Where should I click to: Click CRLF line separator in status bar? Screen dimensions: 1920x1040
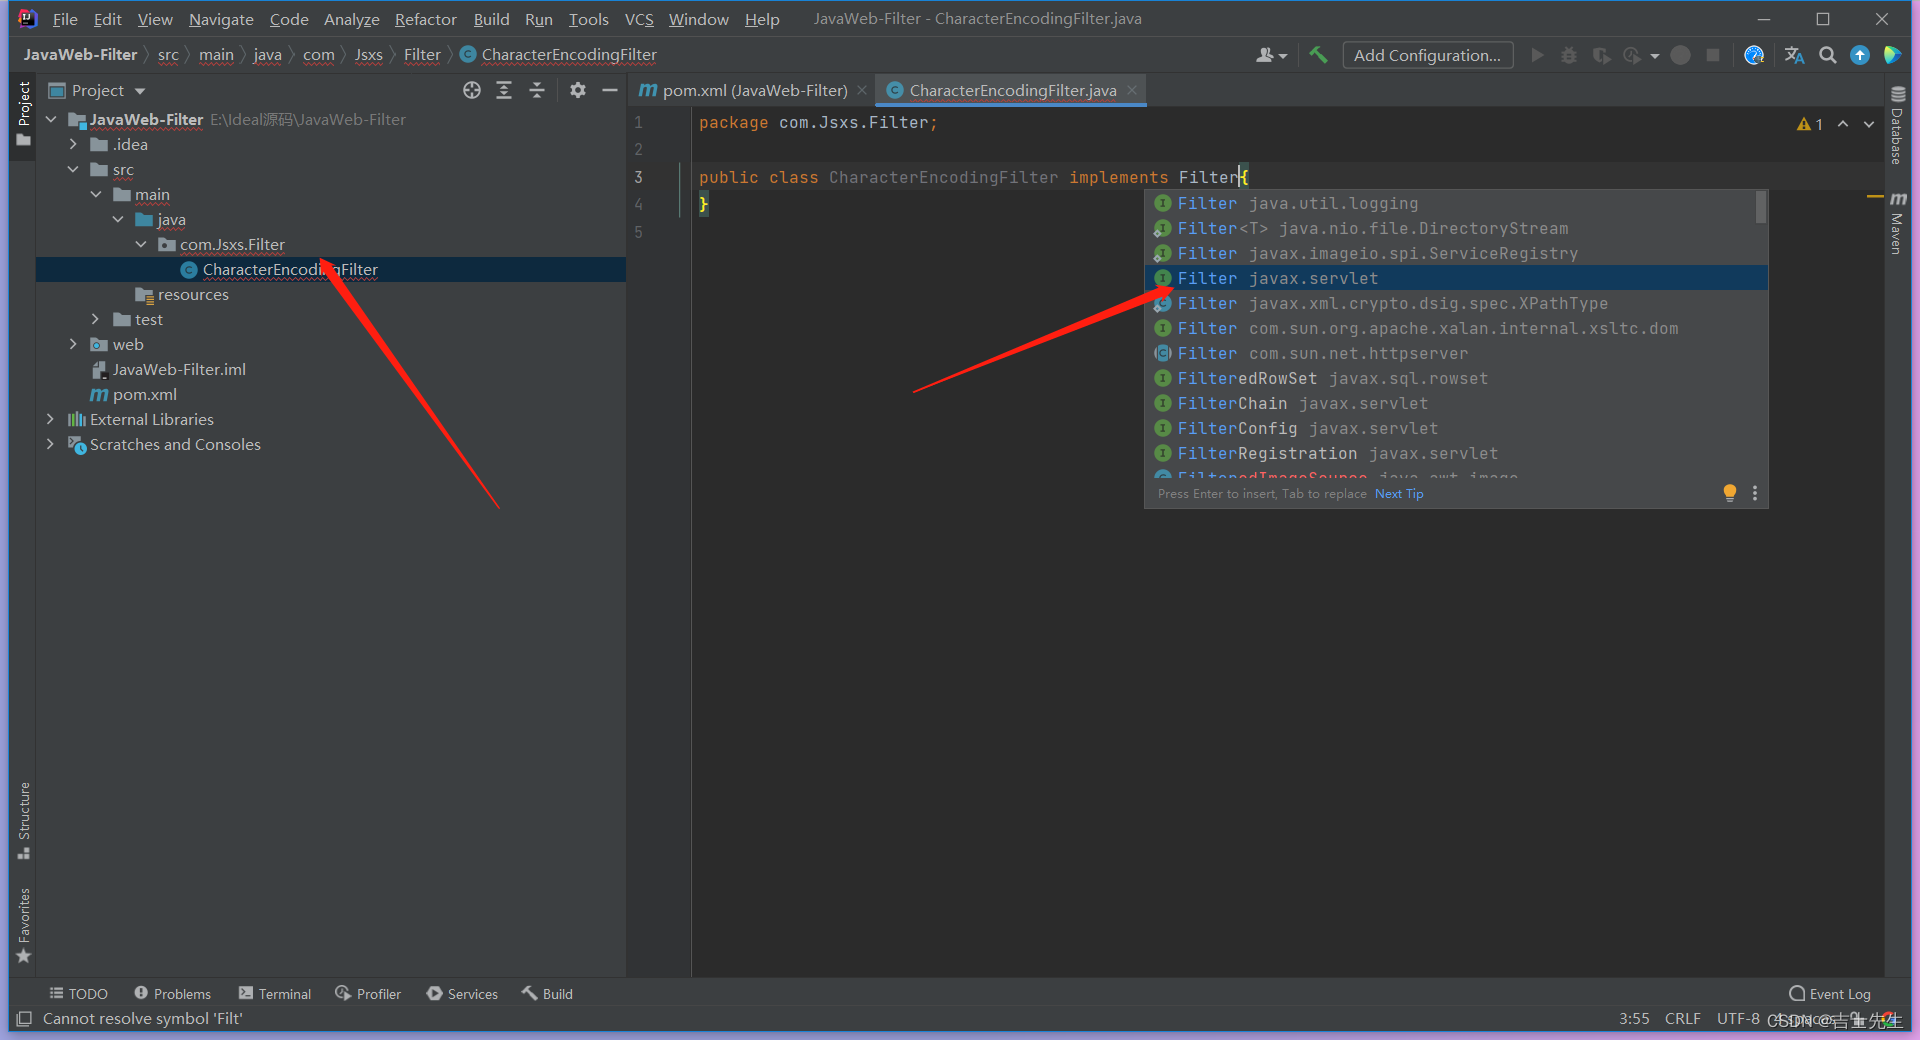click(1682, 1019)
